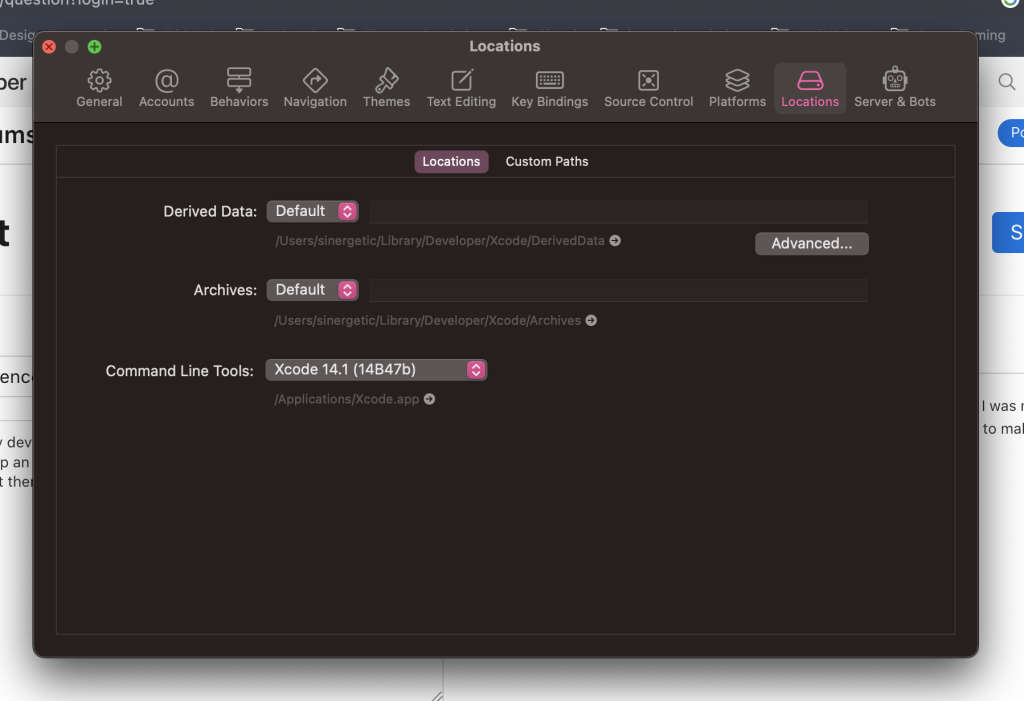Open the Text Editing preferences pane

tap(461, 88)
